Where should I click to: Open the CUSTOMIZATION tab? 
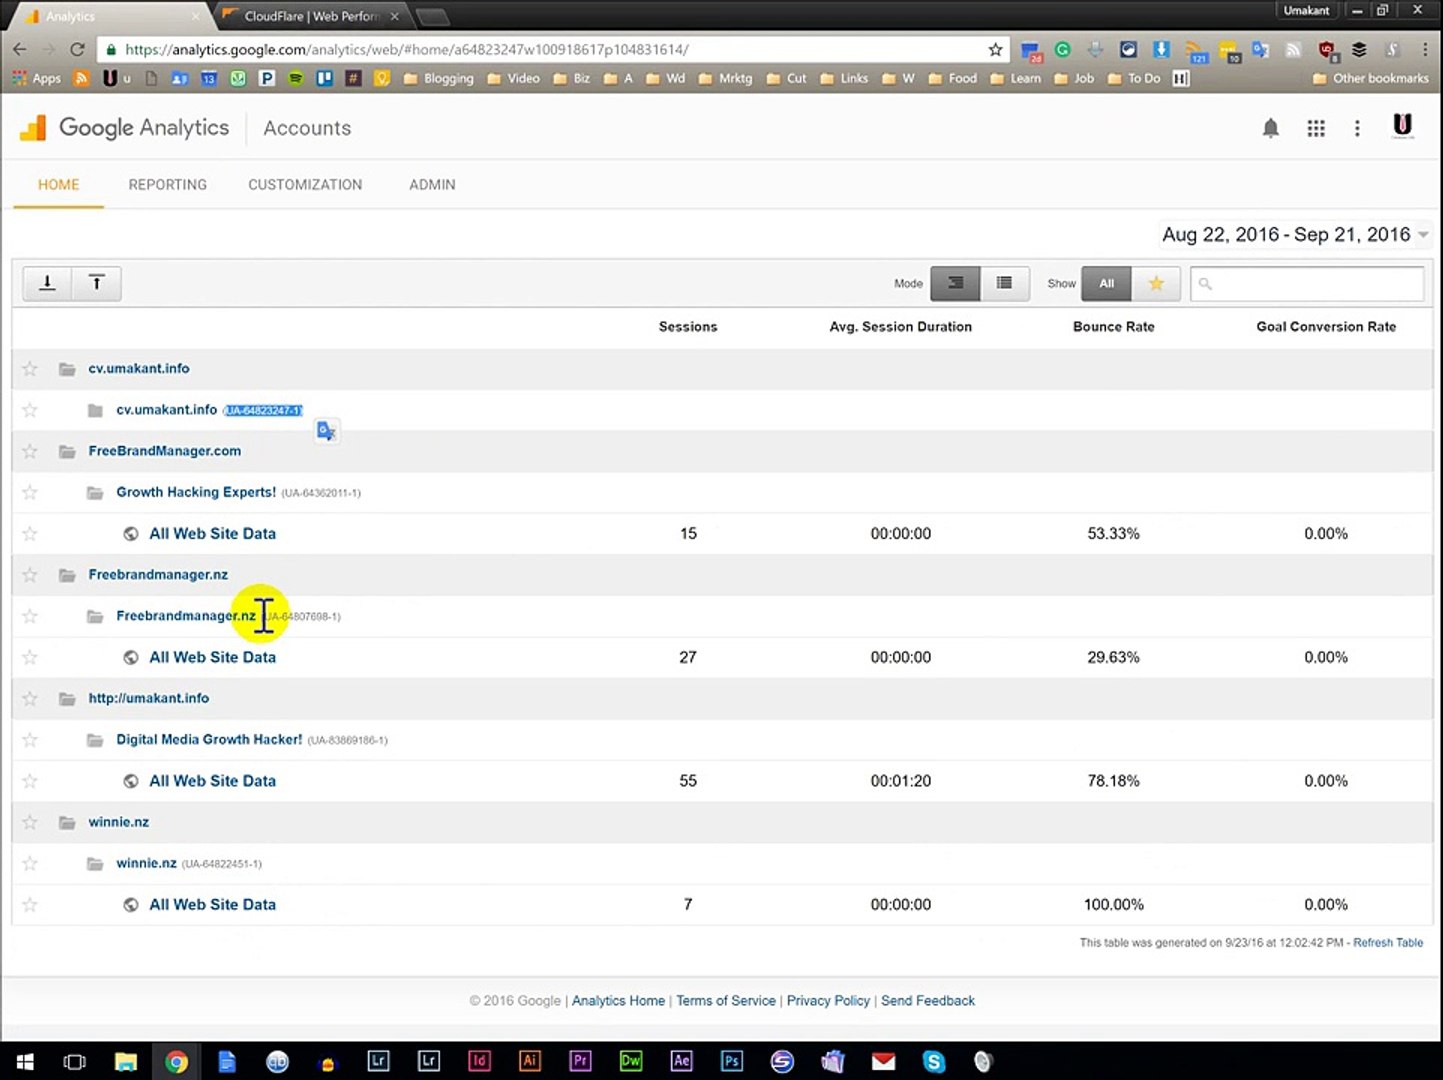coord(305,185)
